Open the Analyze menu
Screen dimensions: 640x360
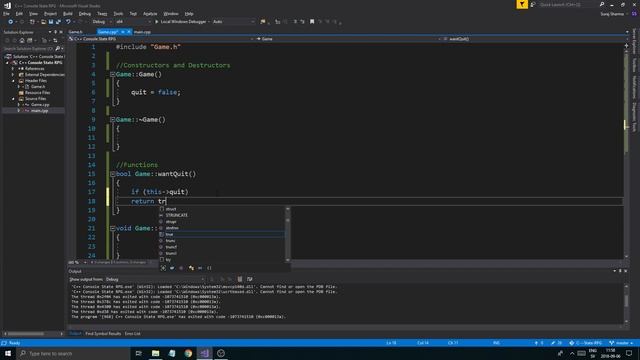tap(150, 13)
